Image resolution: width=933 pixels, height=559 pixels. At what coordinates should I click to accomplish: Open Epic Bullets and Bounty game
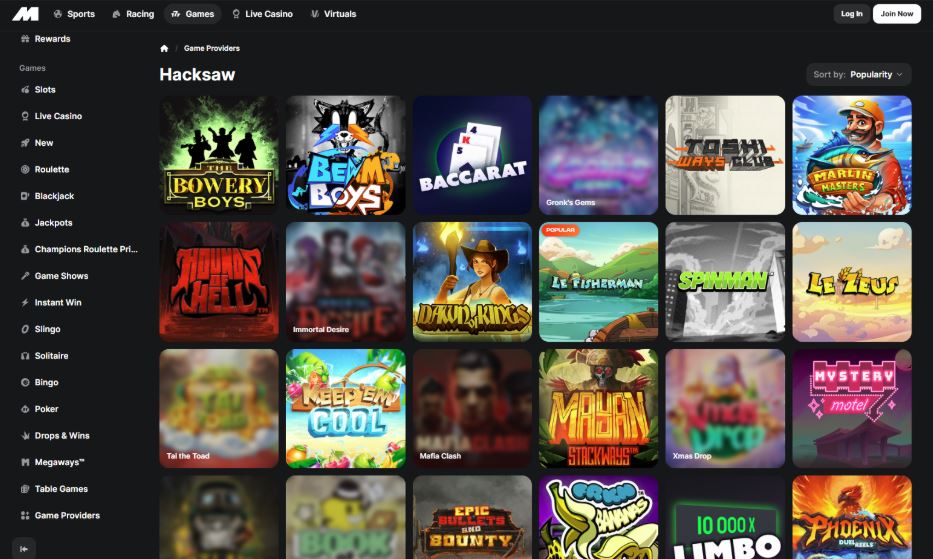472,517
